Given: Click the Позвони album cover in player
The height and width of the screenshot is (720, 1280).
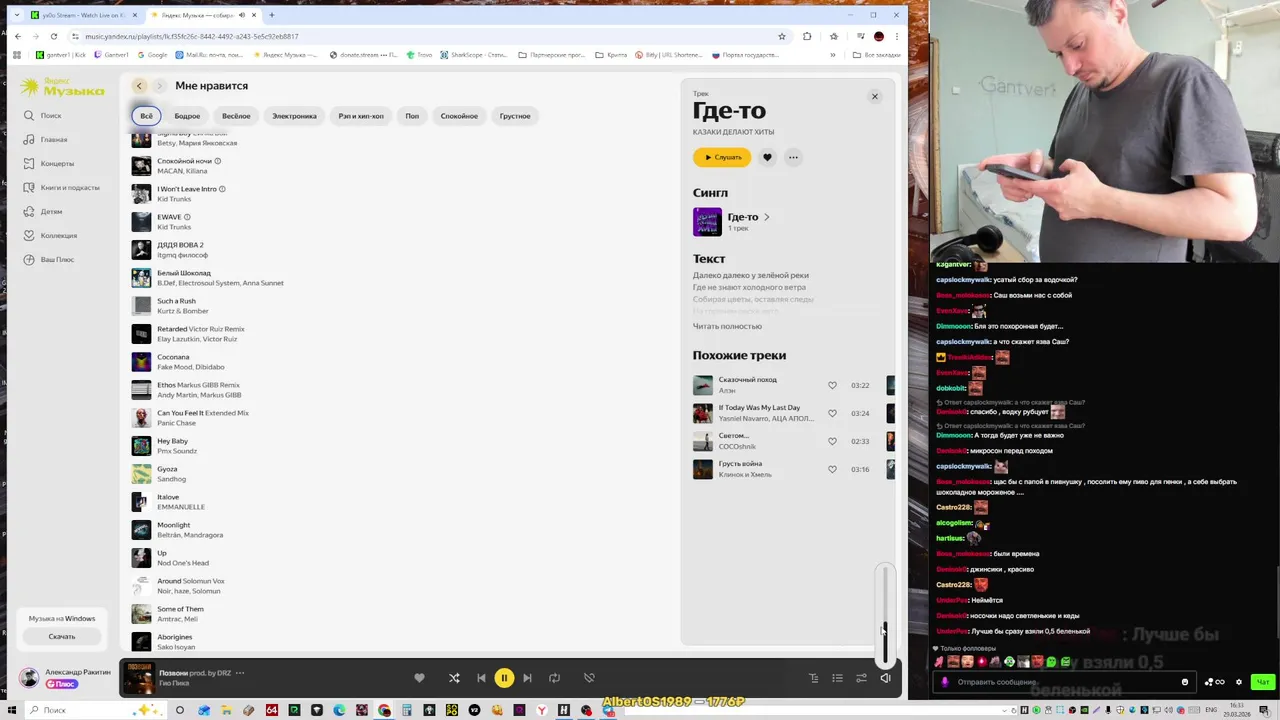Looking at the screenshot, I should pyautogui.click(x=139, y=678).
